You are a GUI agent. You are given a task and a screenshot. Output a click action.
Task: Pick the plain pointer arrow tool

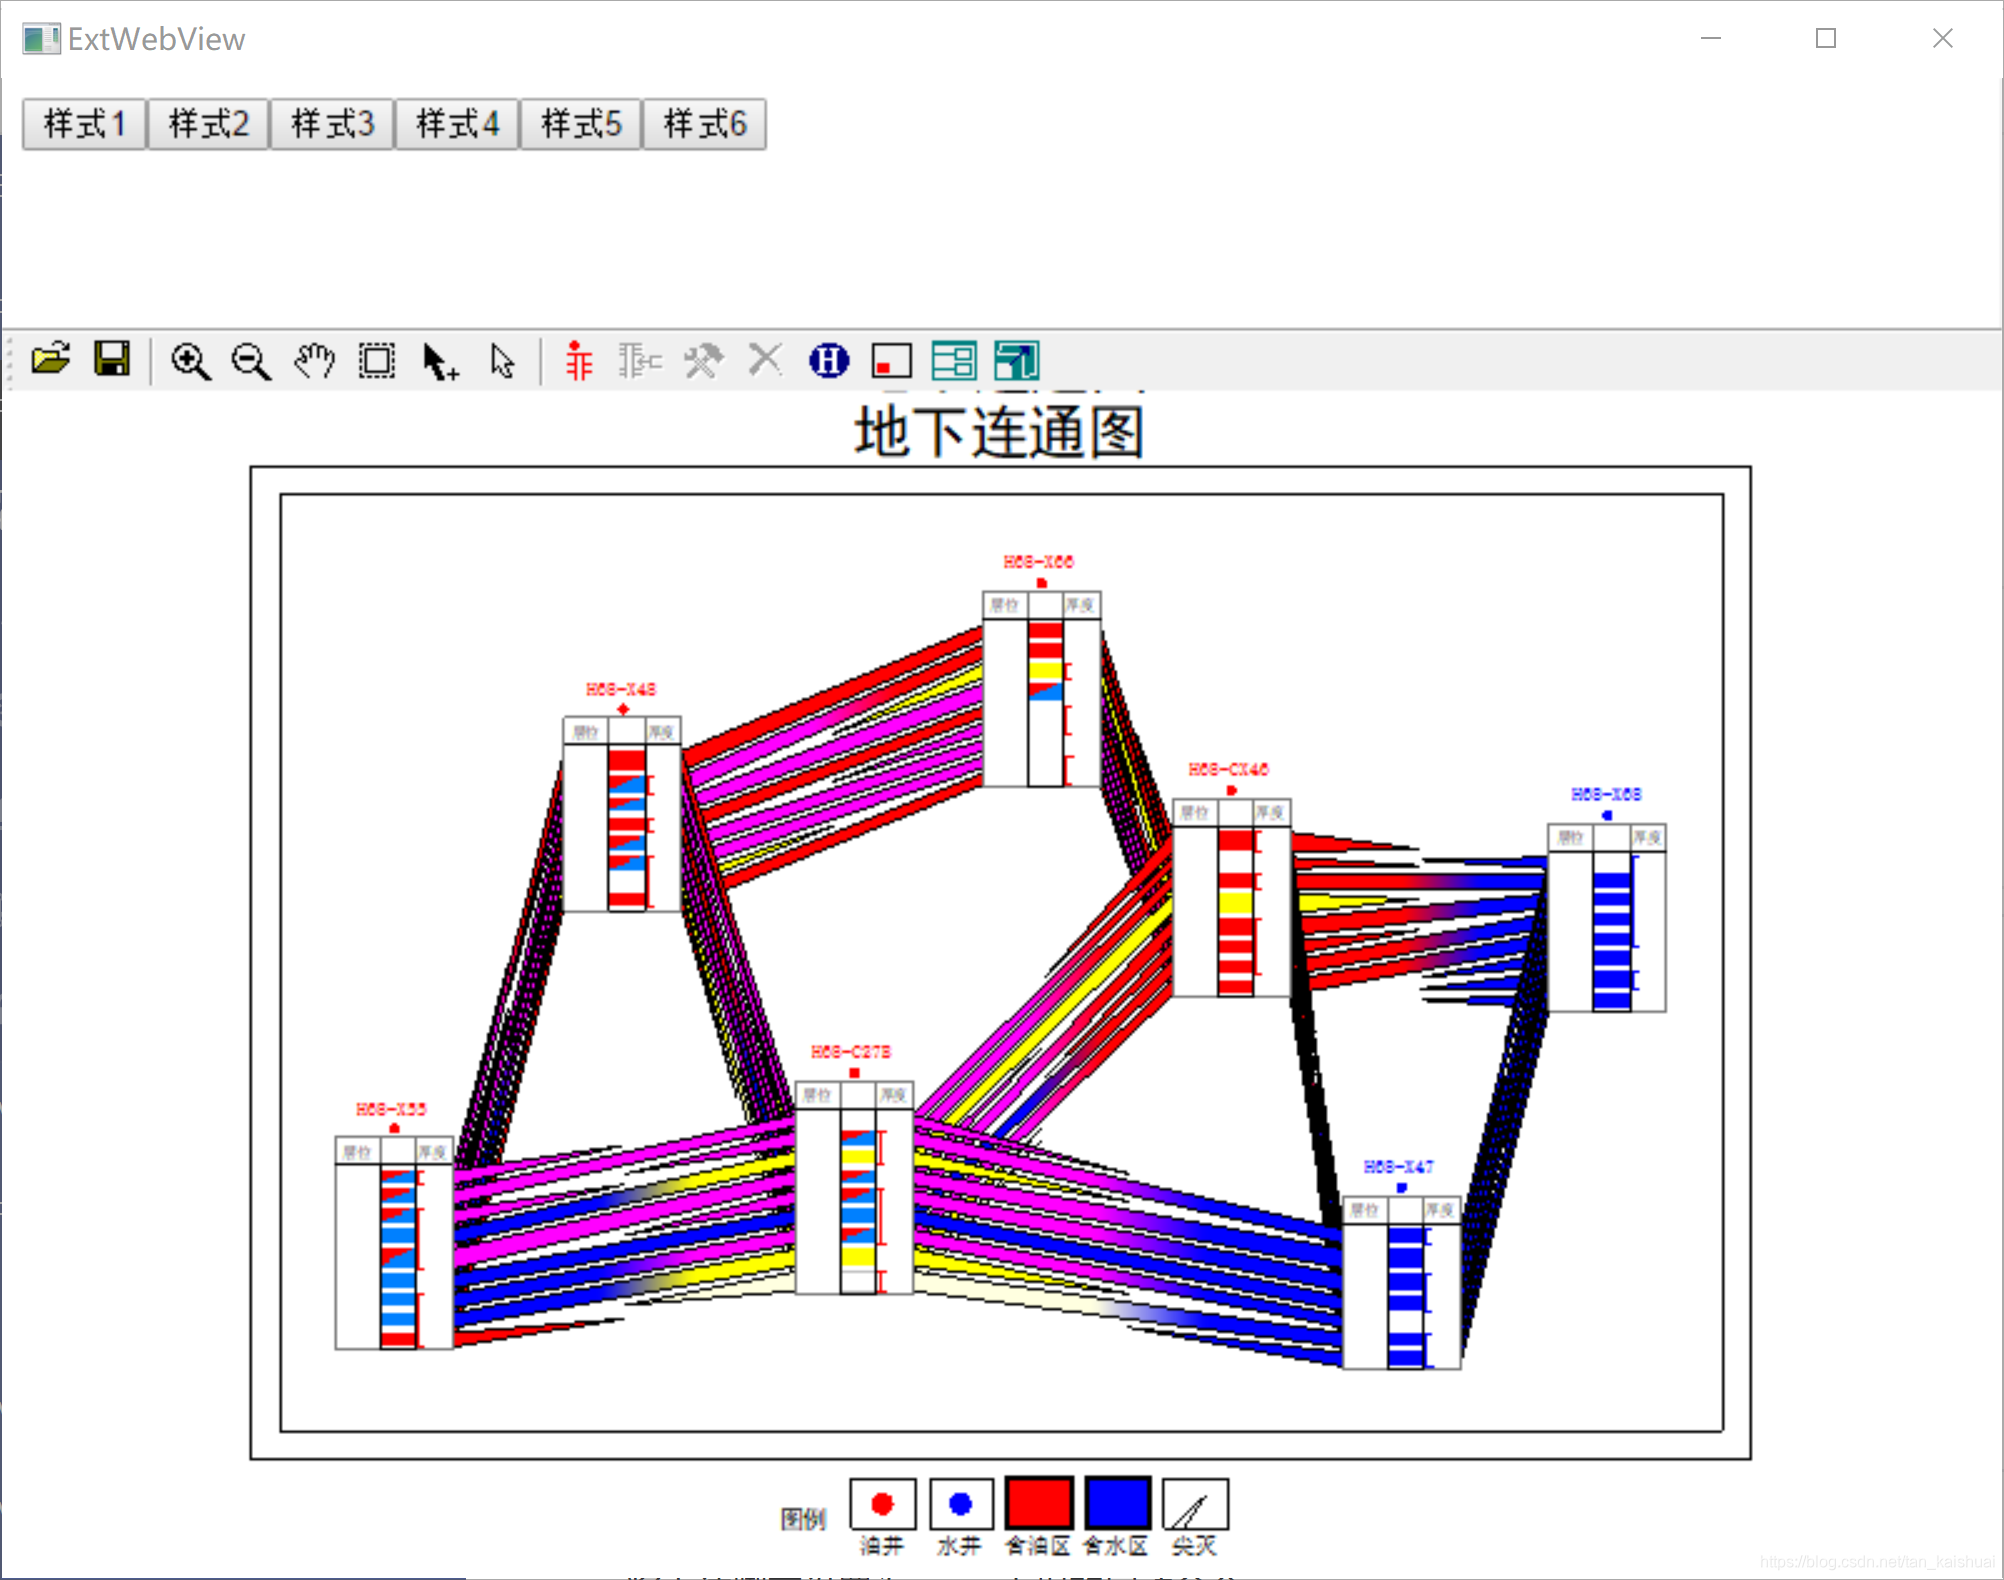click(502, 361)
